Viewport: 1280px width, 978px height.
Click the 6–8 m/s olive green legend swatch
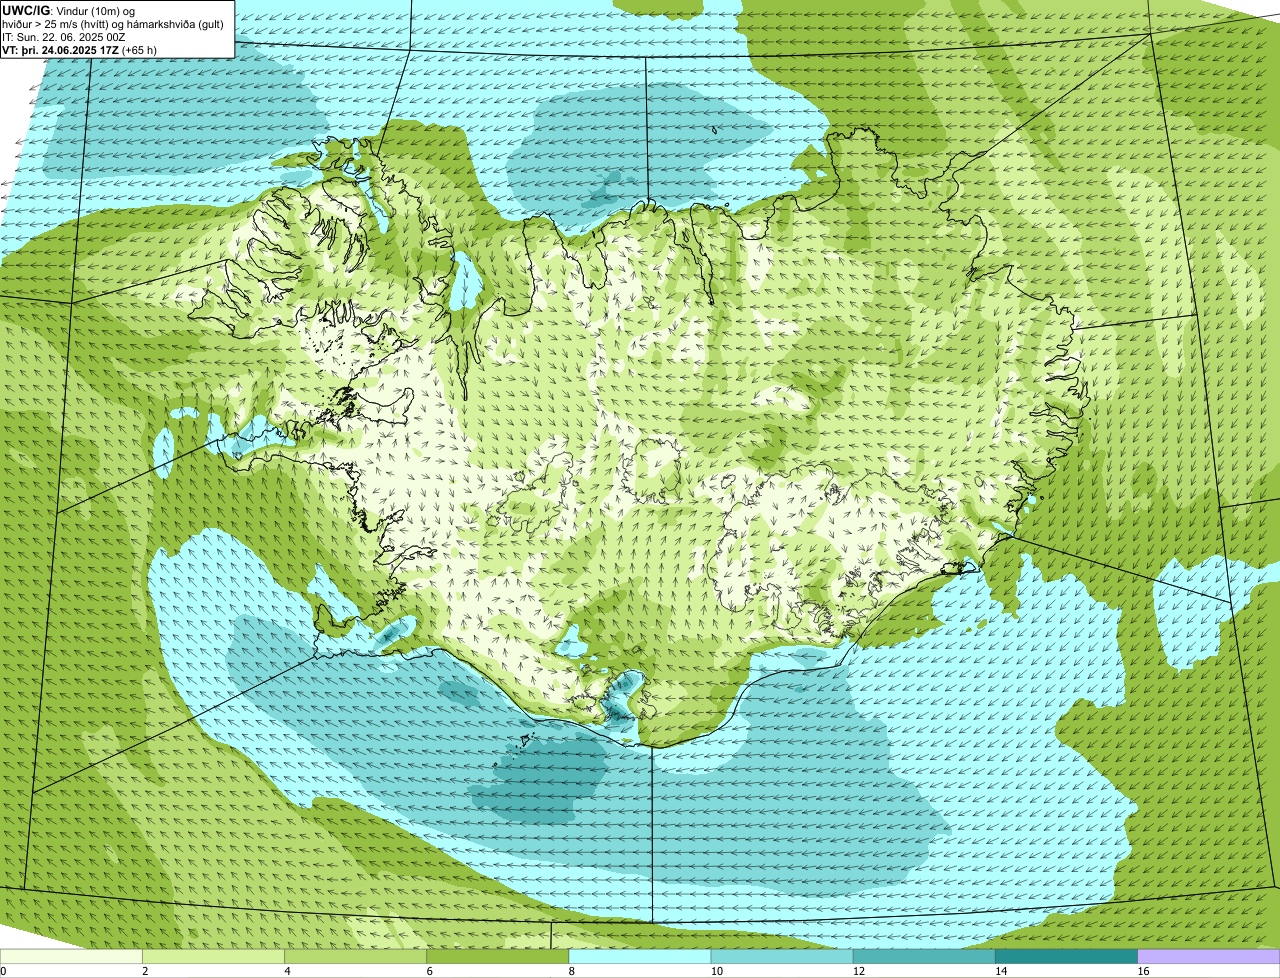coord(498,957)
